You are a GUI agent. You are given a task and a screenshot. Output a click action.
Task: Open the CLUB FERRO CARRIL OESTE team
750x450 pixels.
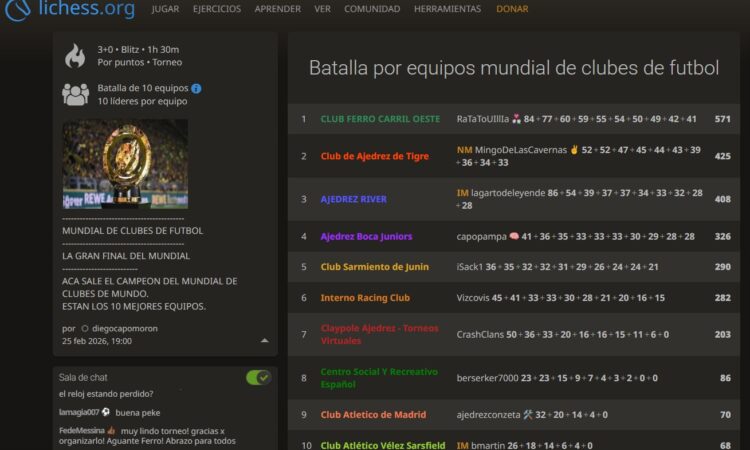click(380, 119)
